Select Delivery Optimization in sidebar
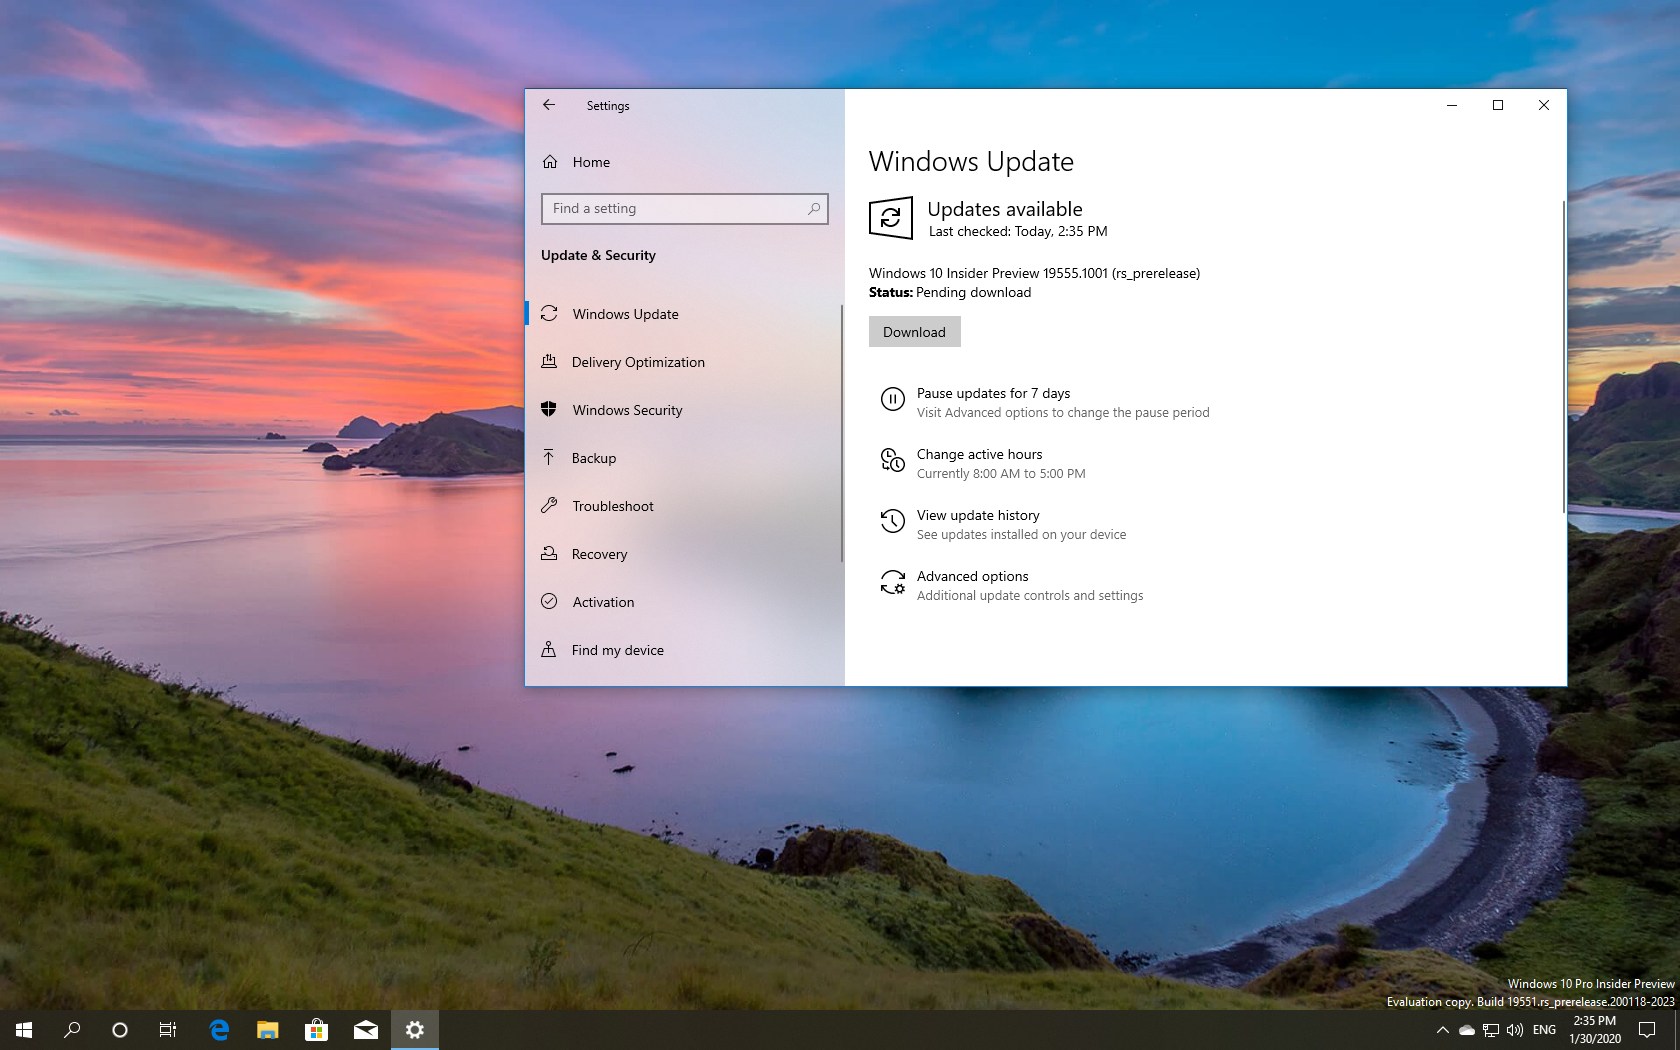Viewport: 1680px width, 1050px height. click(x=684, y=362)
